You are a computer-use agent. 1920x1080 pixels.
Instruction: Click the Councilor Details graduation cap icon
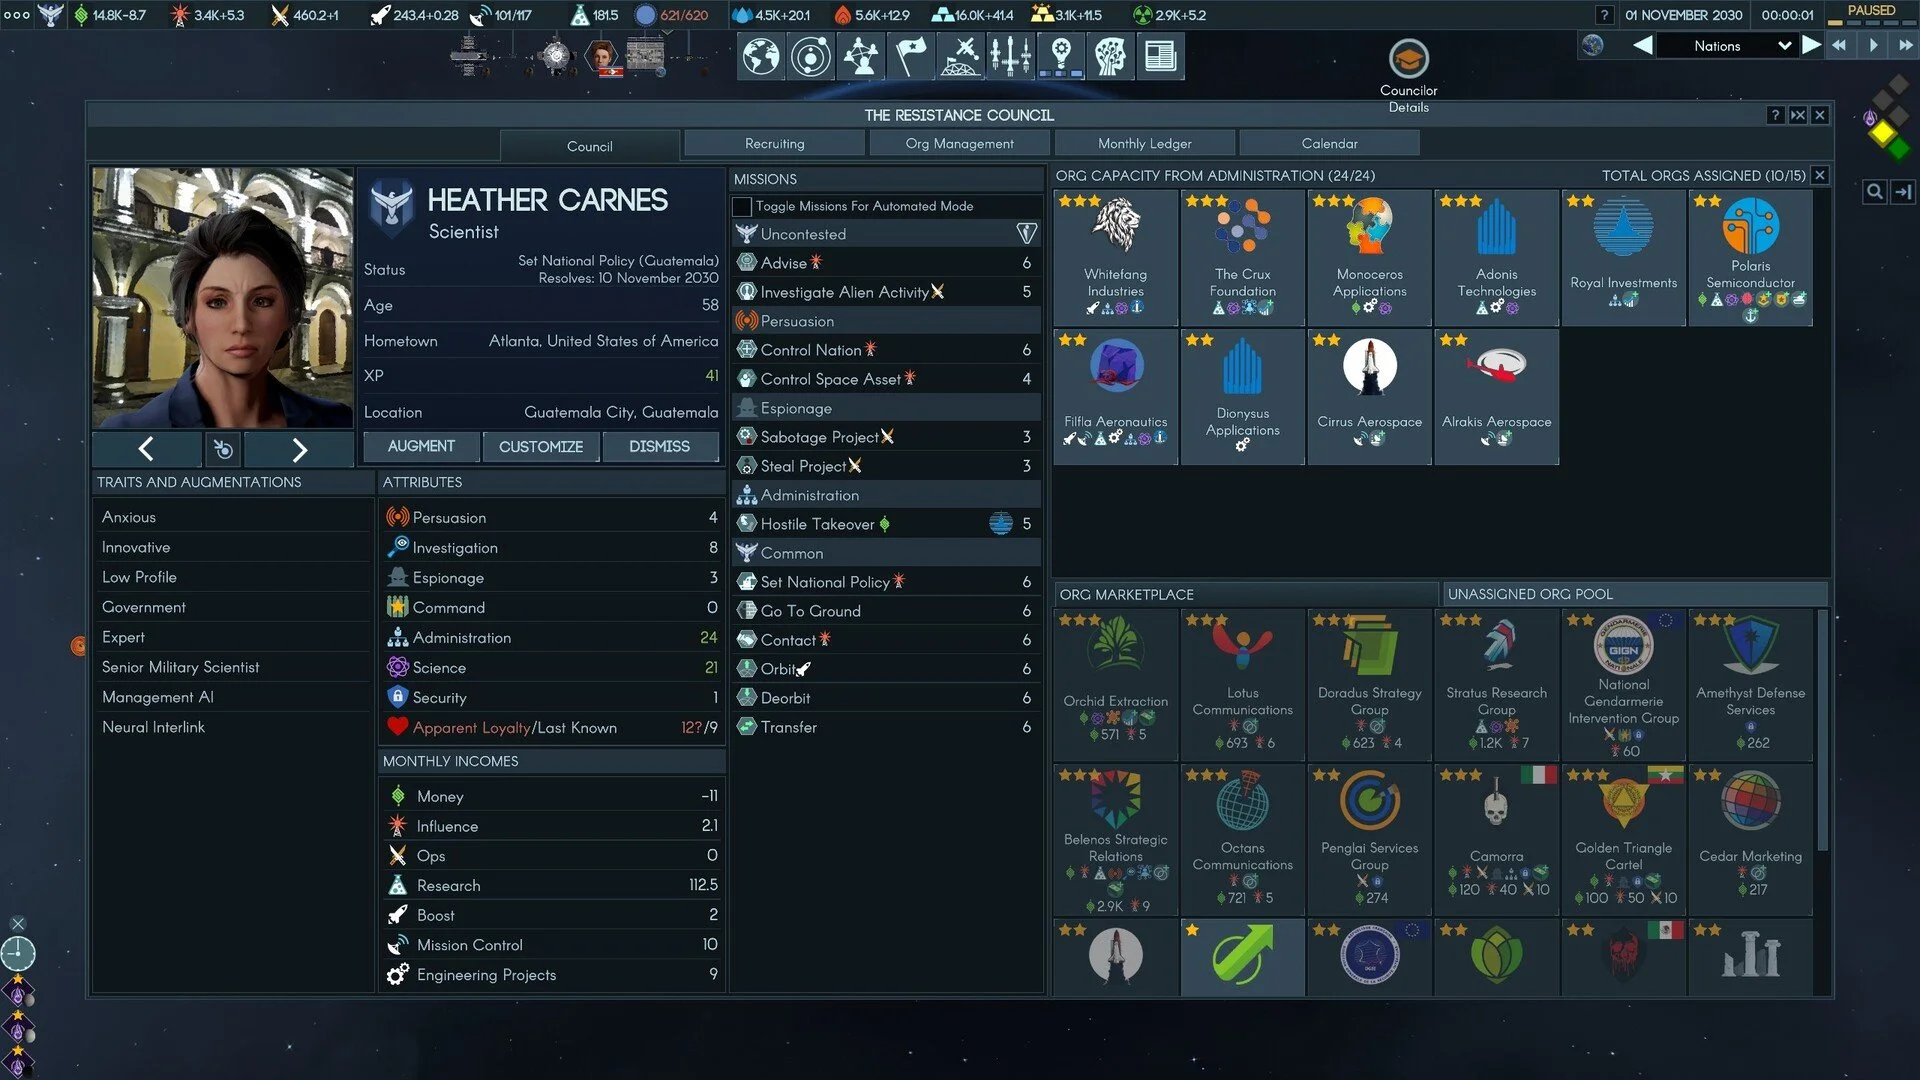tap(1408, 59)
